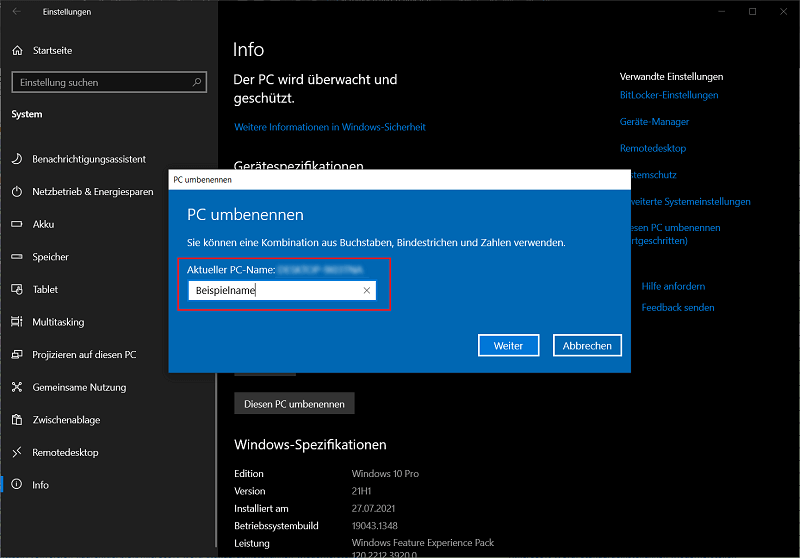This screenshot has height=558, width=800.
Task: Clear the PC name with the X
Action: pos(366,290)
